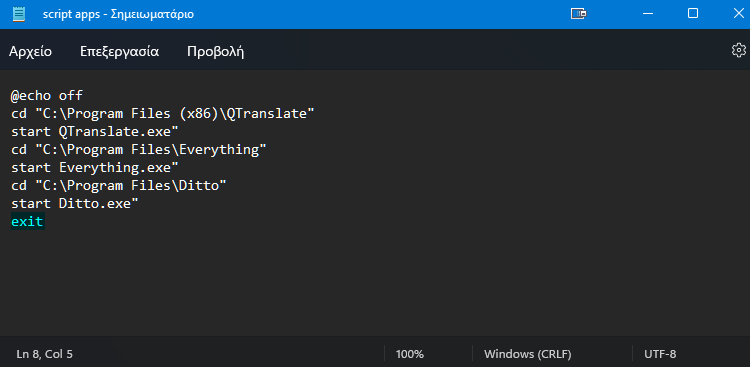Place cursor in the @echo off line
This screenshot has width=750, height=367.
(x=47, y=96)
